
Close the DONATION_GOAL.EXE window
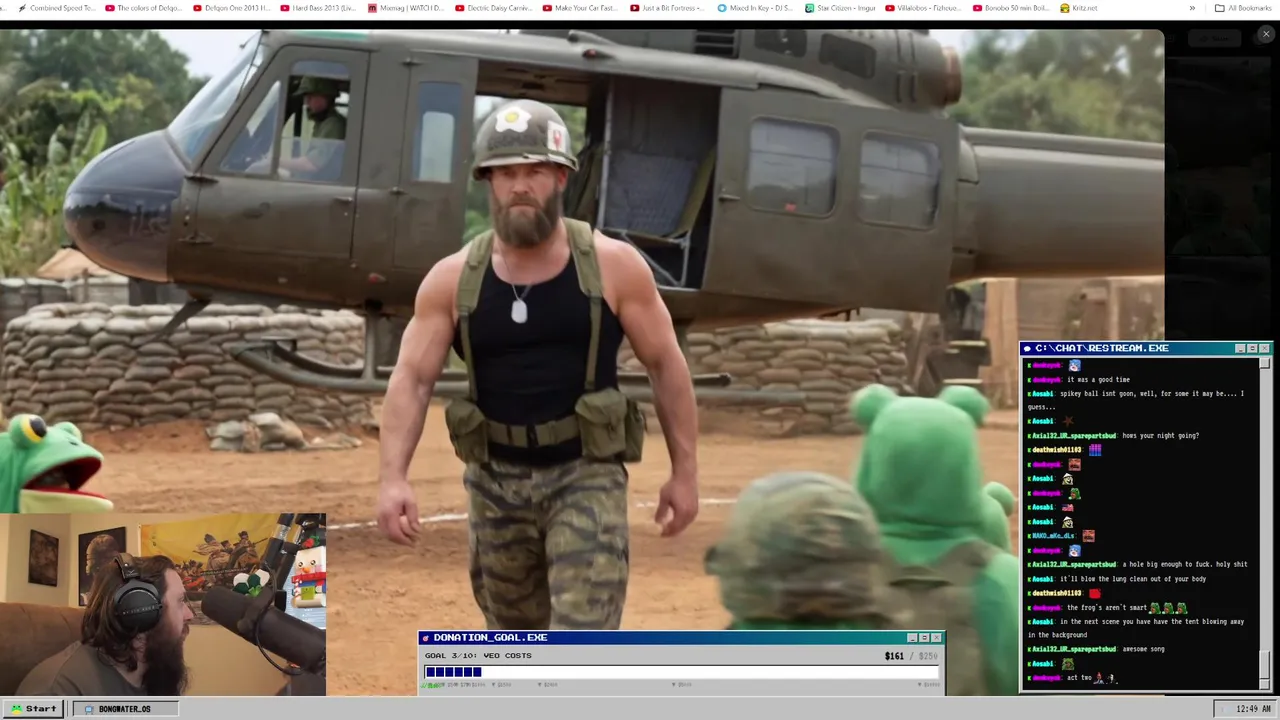click(x=936, y=638)
